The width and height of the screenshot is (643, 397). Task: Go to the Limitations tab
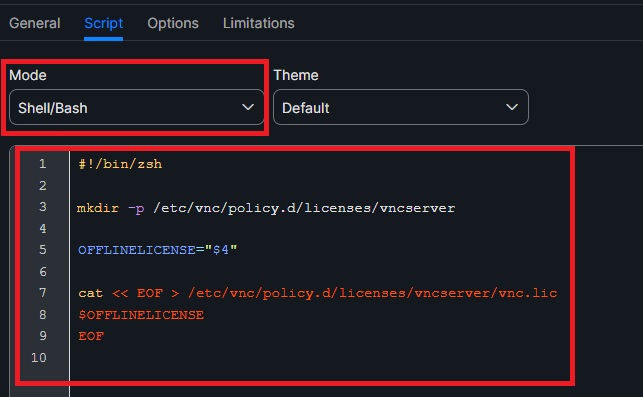[258, 23]
